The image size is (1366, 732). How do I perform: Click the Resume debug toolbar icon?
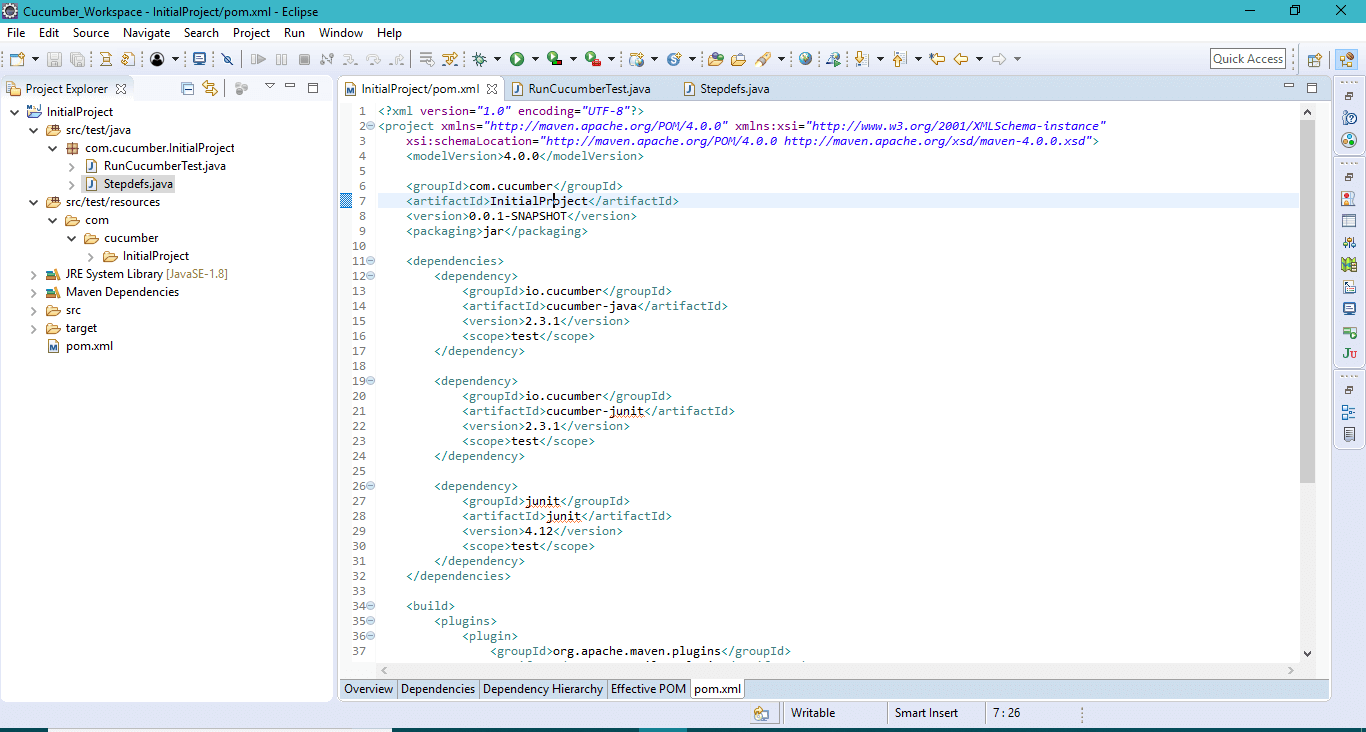pos(258,59)
